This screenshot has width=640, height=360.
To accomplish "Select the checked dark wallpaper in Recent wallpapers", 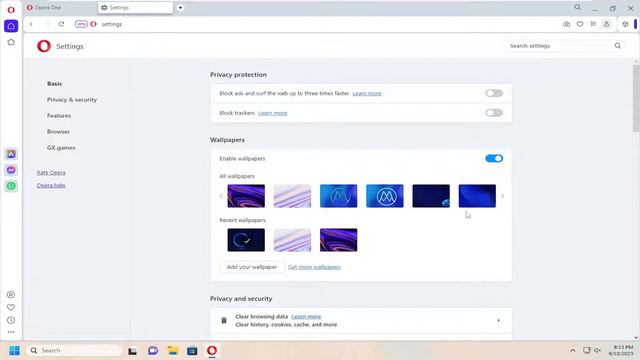I will pos(246,240).
